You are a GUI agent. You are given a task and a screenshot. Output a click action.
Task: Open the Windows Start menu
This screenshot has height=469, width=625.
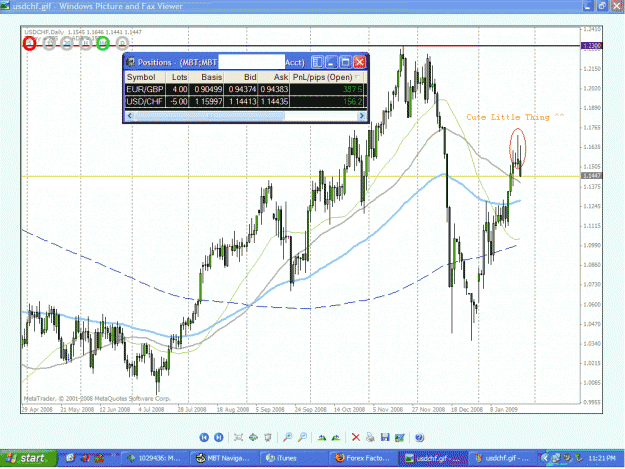tap(29, 458)
